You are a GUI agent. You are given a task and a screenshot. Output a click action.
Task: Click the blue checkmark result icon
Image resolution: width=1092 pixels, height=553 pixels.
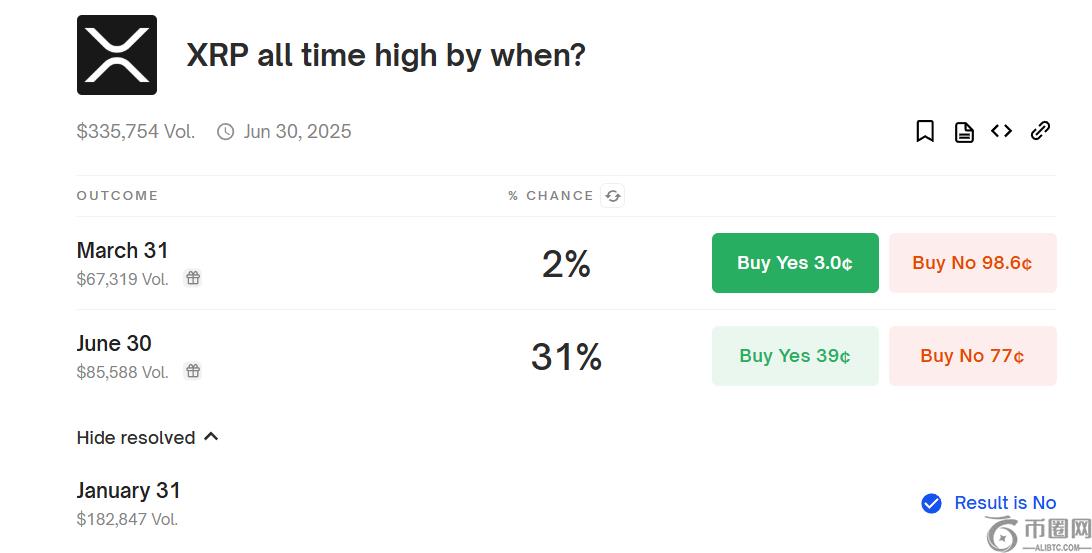931,503
